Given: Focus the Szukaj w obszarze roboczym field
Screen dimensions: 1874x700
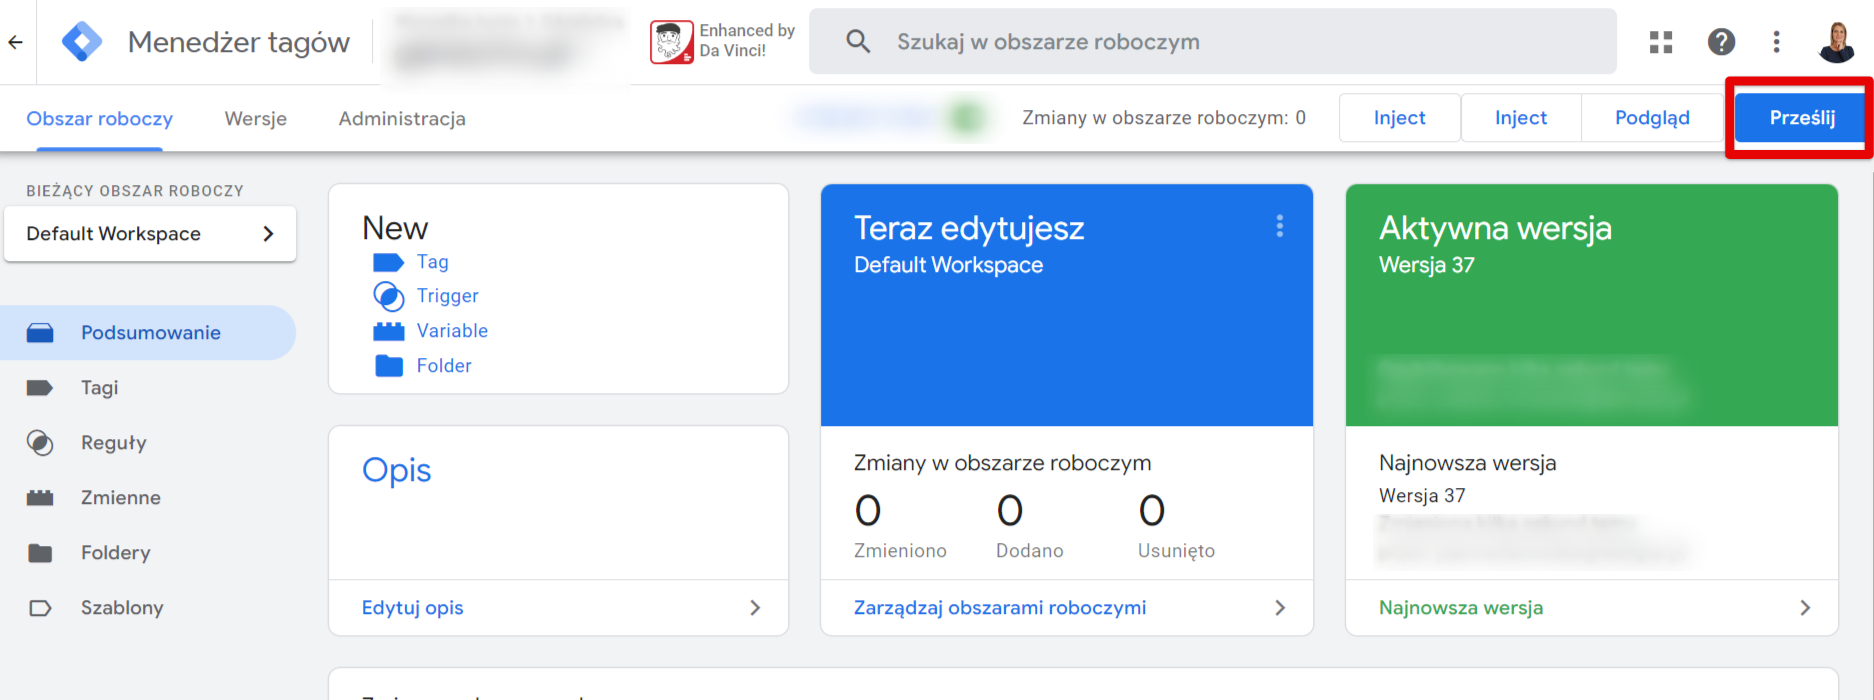Looking at the screenshot, I should 1213,42.
